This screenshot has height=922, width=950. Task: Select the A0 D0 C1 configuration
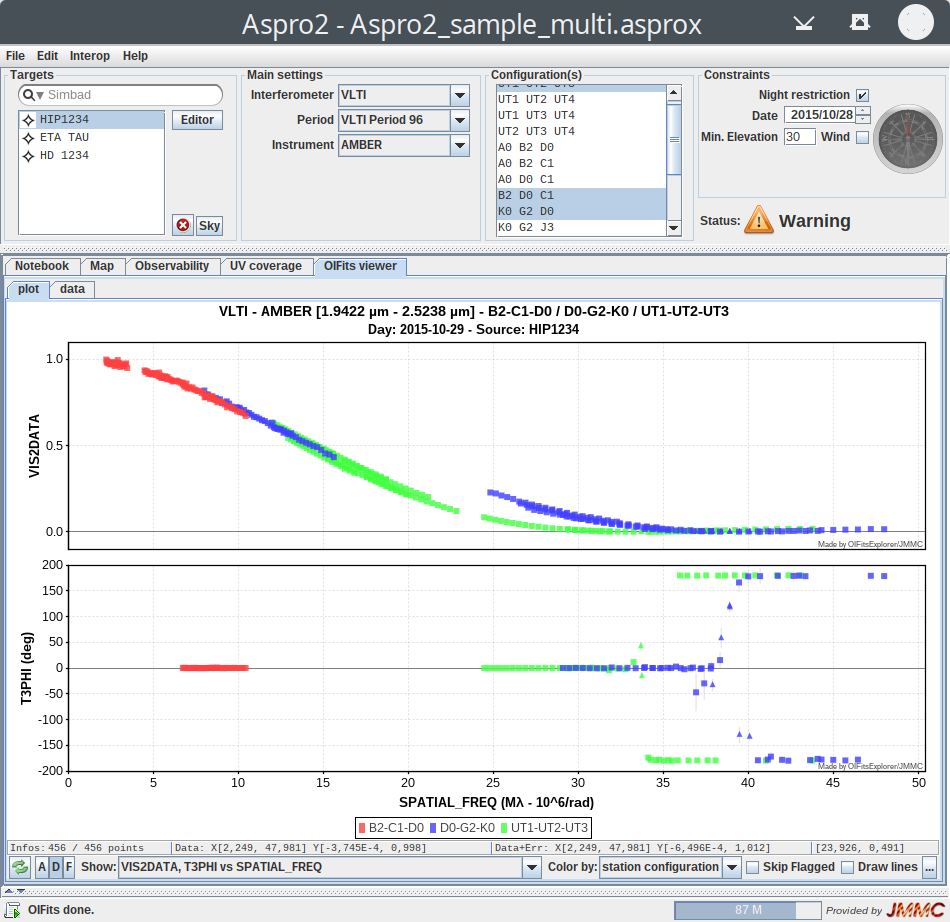[x=581, y=179]
